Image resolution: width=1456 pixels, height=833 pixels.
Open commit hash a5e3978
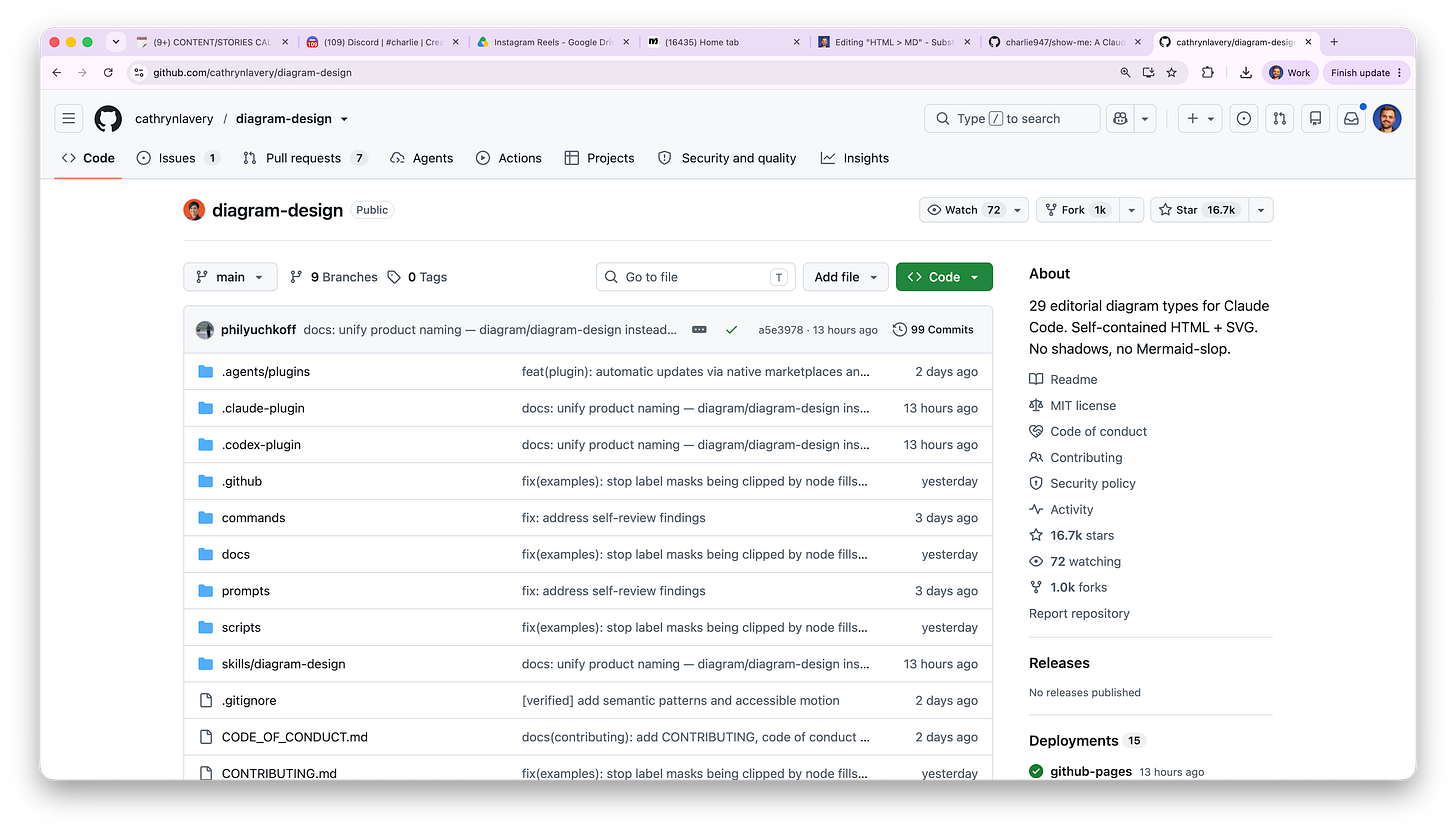point(780,329)
